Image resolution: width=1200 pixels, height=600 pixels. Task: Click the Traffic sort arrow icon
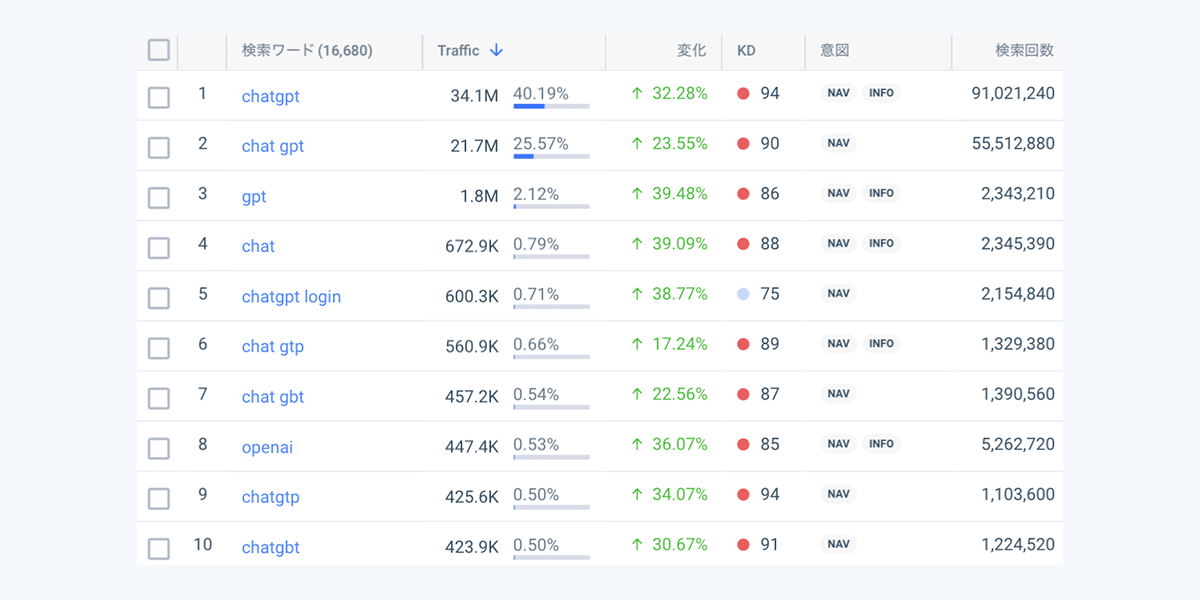tap(497, 50)
